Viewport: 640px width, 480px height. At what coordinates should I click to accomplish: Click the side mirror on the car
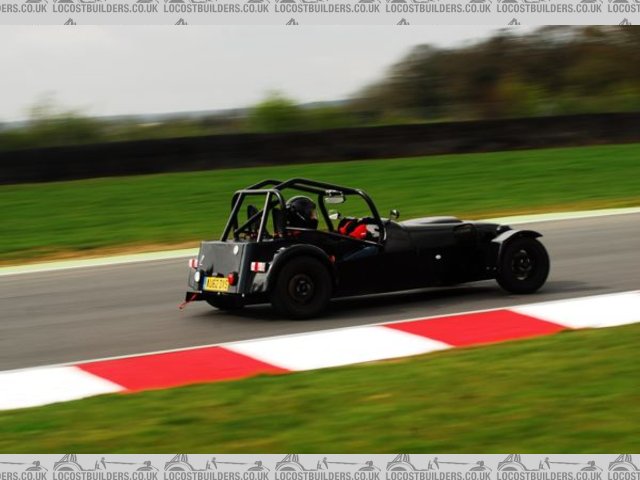point(394,214)
